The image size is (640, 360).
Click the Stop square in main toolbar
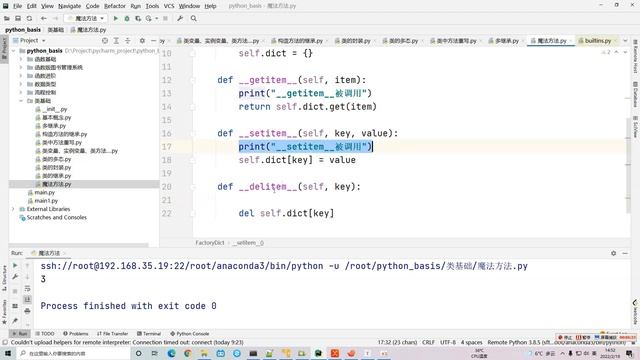tap(165, 18)
